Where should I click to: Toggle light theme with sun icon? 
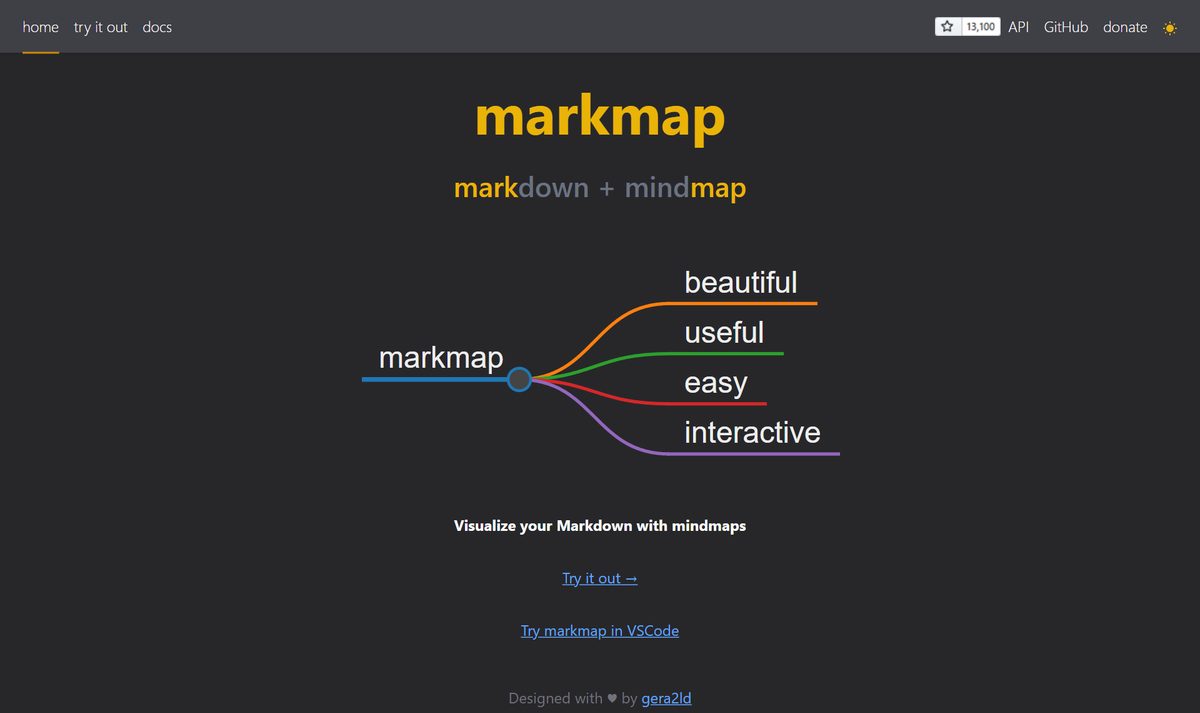[x=1170, y=27]
